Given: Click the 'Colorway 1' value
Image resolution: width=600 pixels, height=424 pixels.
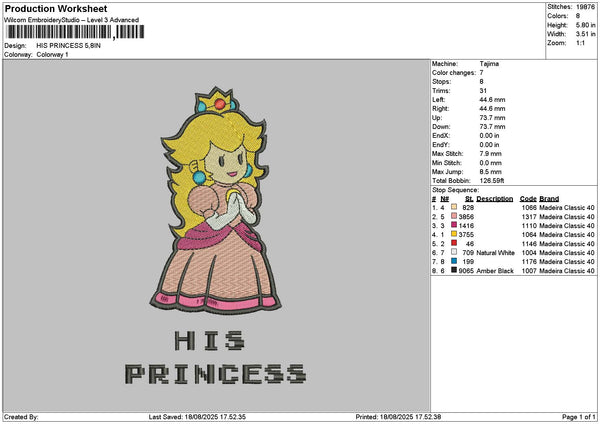Looking at the screenshot, I should coord(52,54).
